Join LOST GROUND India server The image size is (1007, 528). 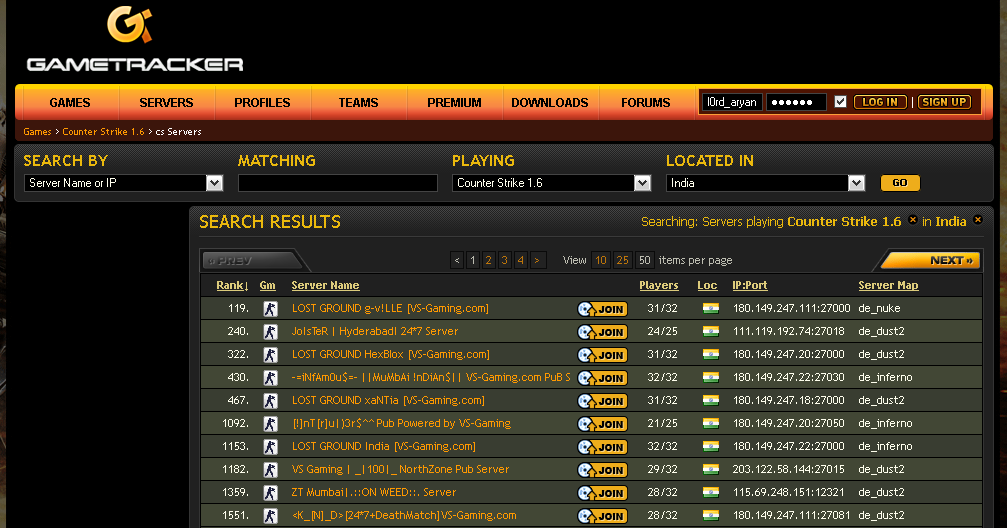pyautogui.click(x=602, y=447)
